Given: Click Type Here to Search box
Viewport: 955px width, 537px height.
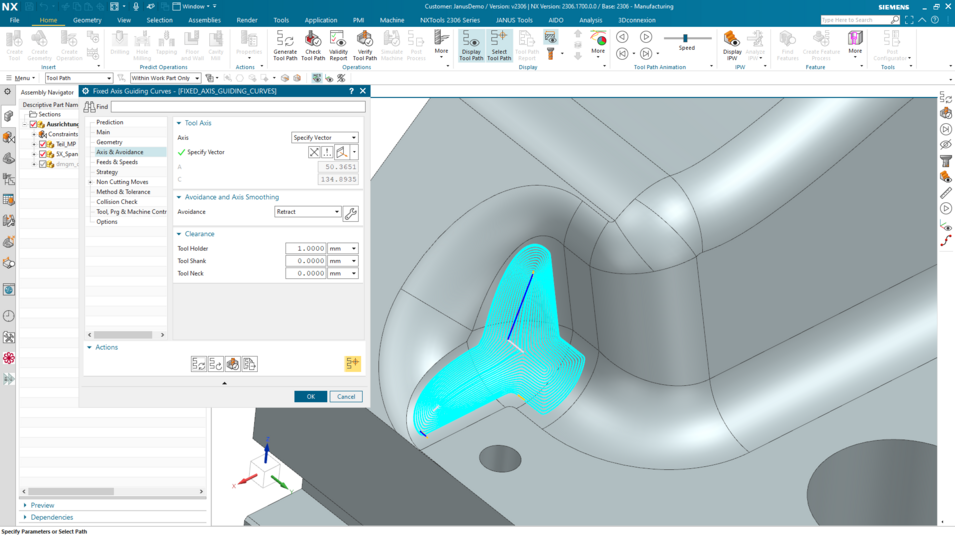Looking at the screenshot, I should (859, 20).
